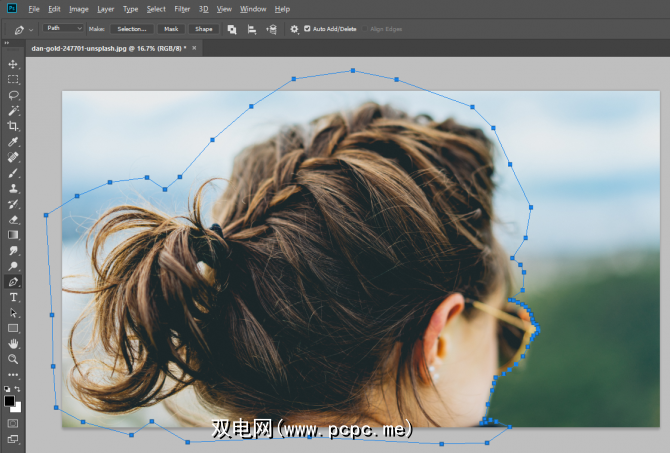Select the Lasso tool
The width and height of the screenshot is (670, 453).
(x=13, y=95)
